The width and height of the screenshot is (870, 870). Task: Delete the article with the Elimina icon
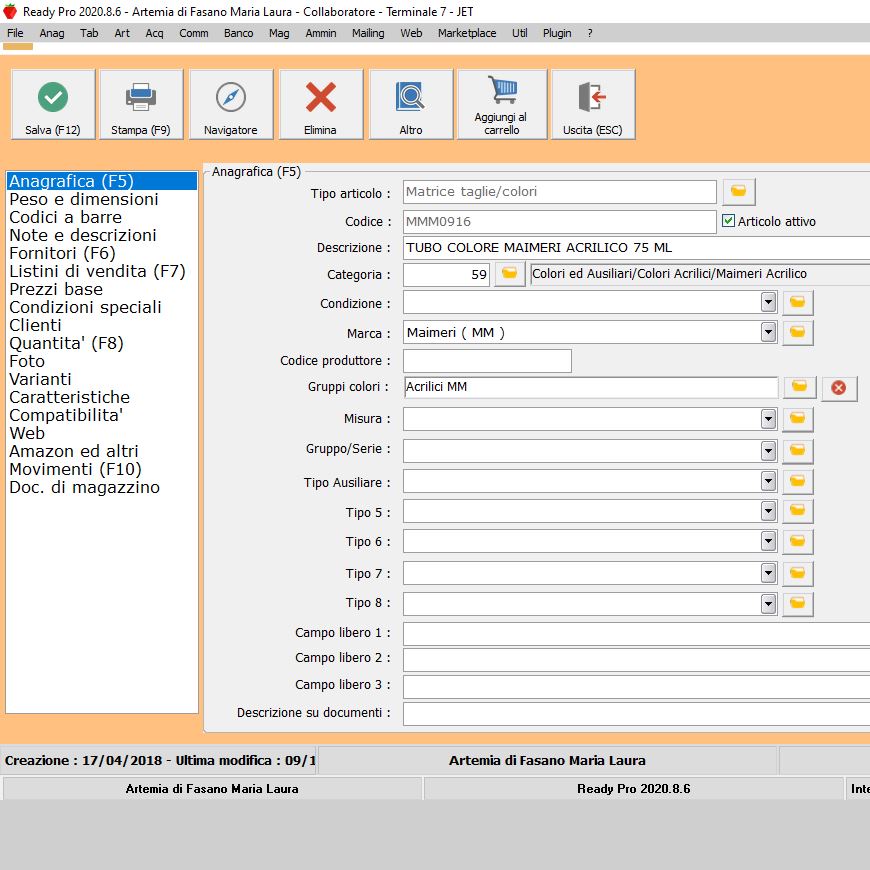click(x=321, y=98)
